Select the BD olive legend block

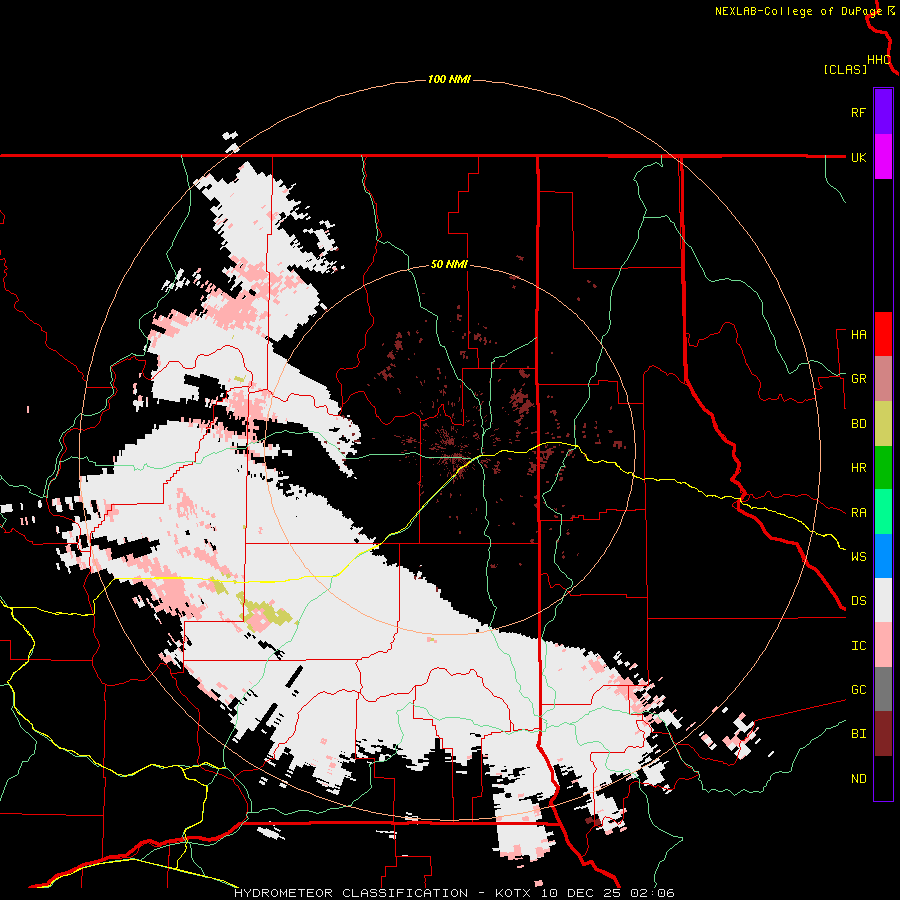pyautogui.click(x=883, y=423)
